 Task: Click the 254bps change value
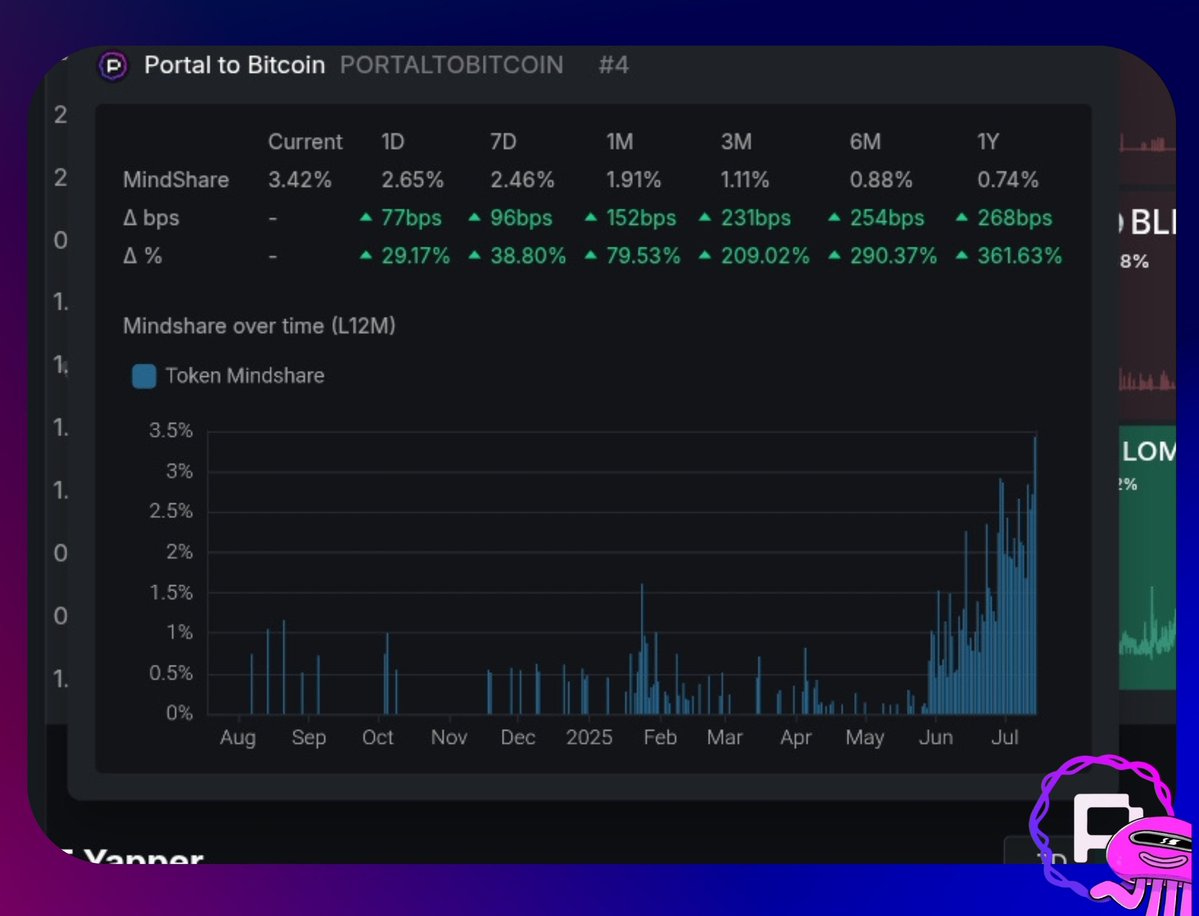point(887,218)
